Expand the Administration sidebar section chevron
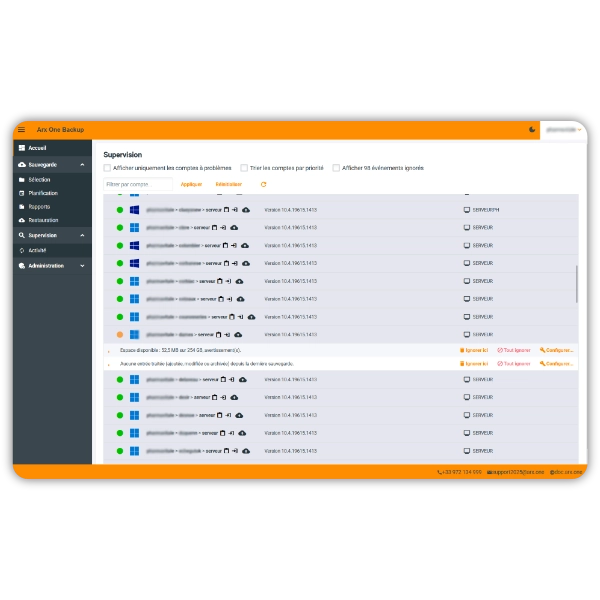 coord(82,266)
